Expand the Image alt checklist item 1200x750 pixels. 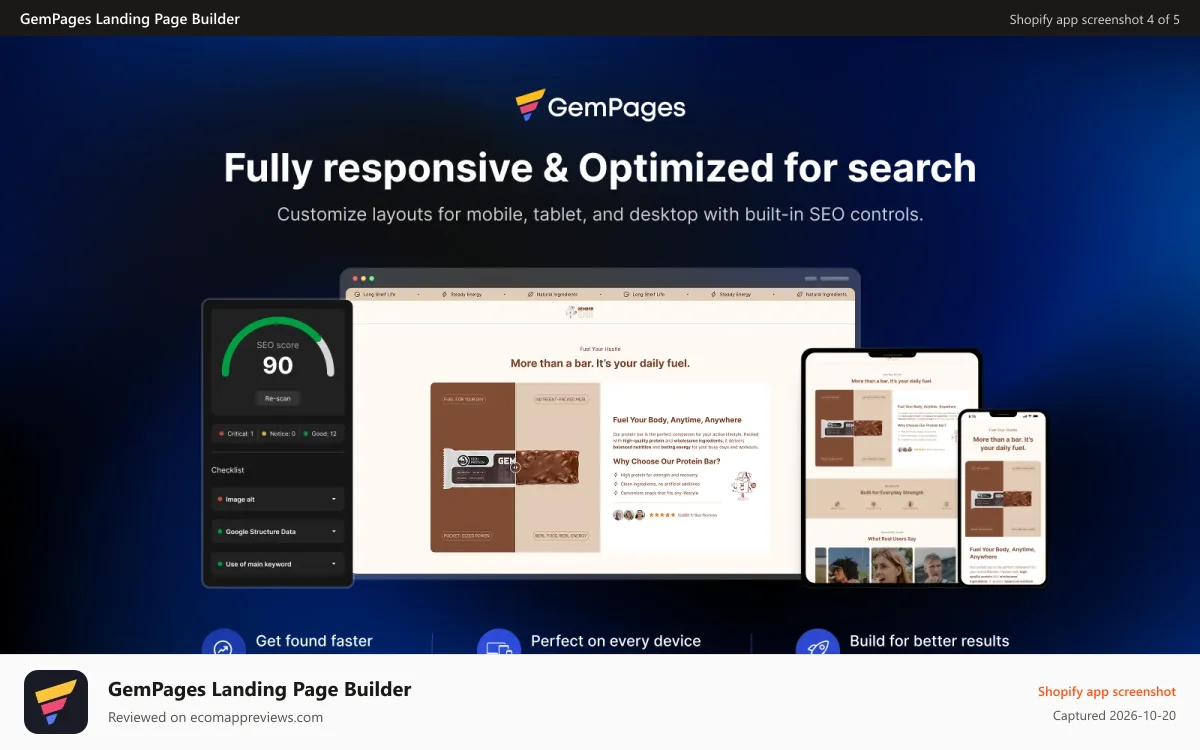pyautogui.click(x=278, y=499)
